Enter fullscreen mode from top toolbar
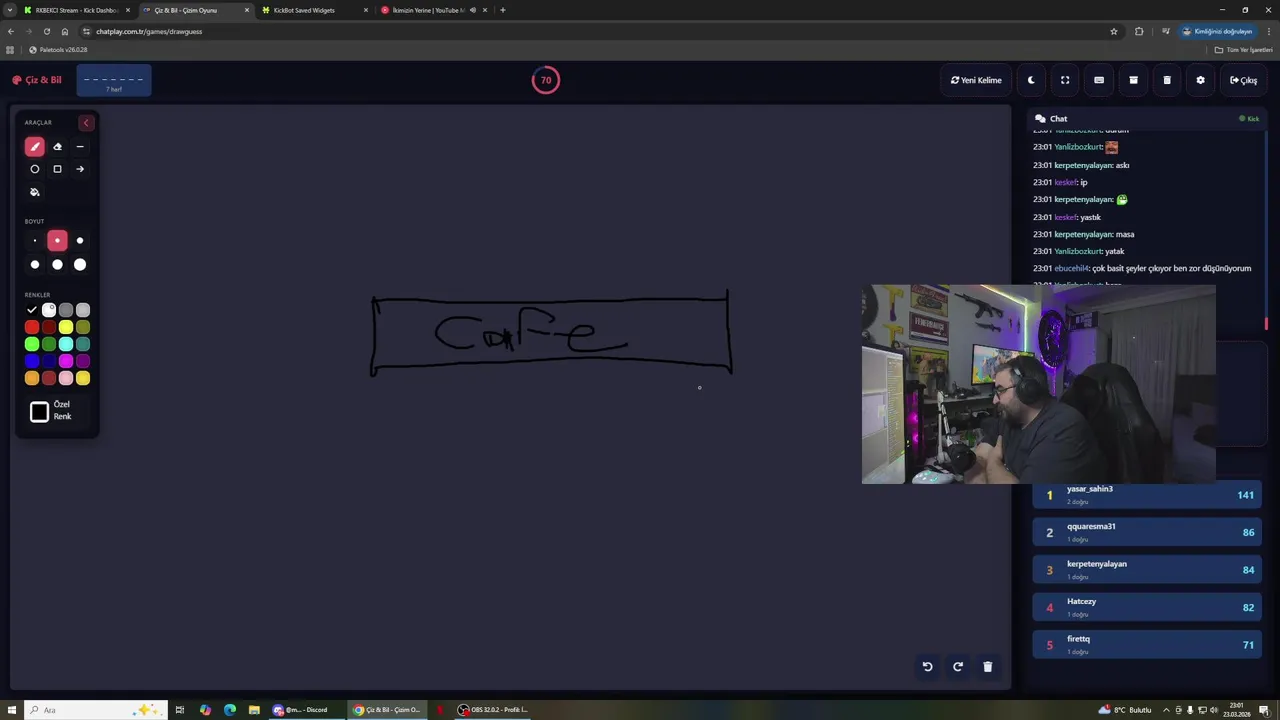This screenshot has height=720, width=1280. [1065, 80]
